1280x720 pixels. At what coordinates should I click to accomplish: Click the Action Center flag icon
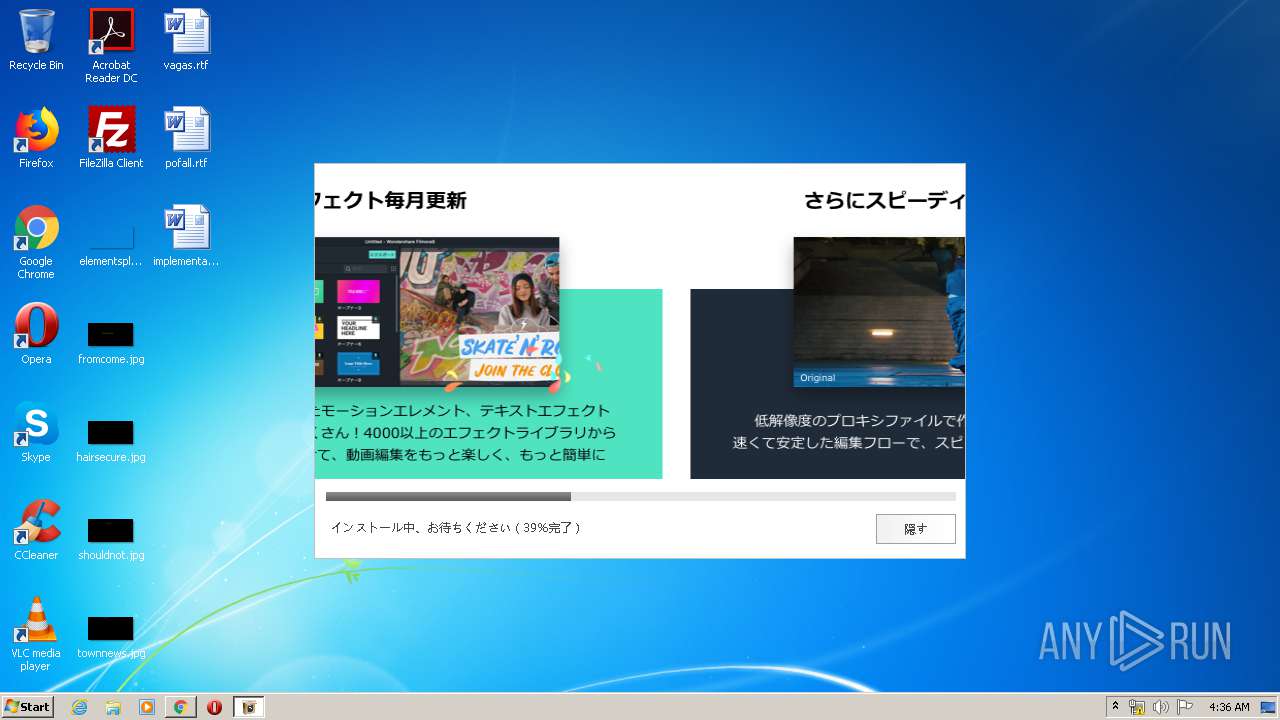1184,707
